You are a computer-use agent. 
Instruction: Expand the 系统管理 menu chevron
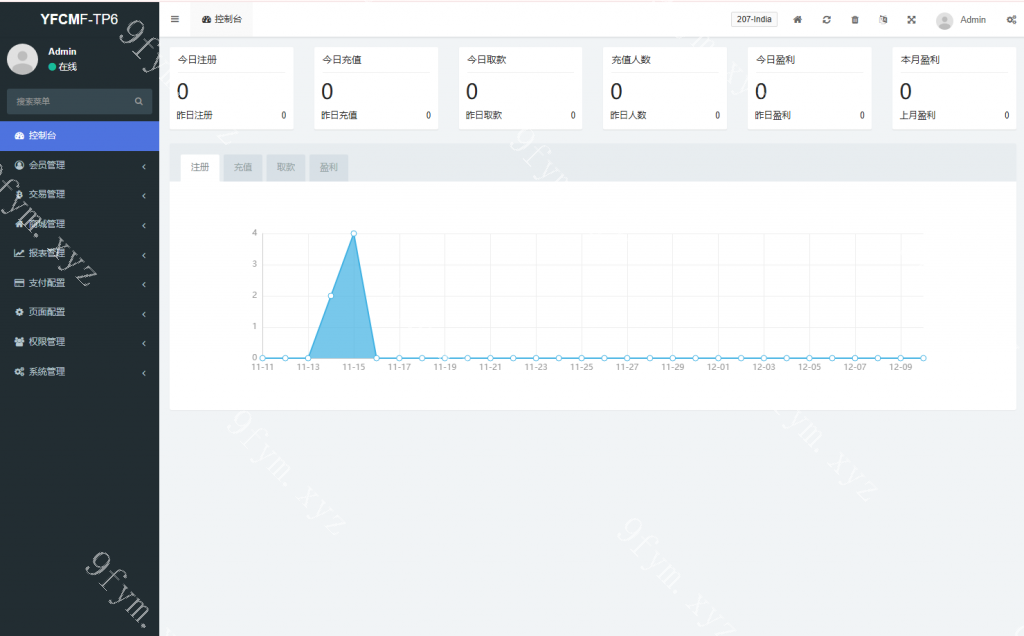pyautogui.click(x=144, y=373)
